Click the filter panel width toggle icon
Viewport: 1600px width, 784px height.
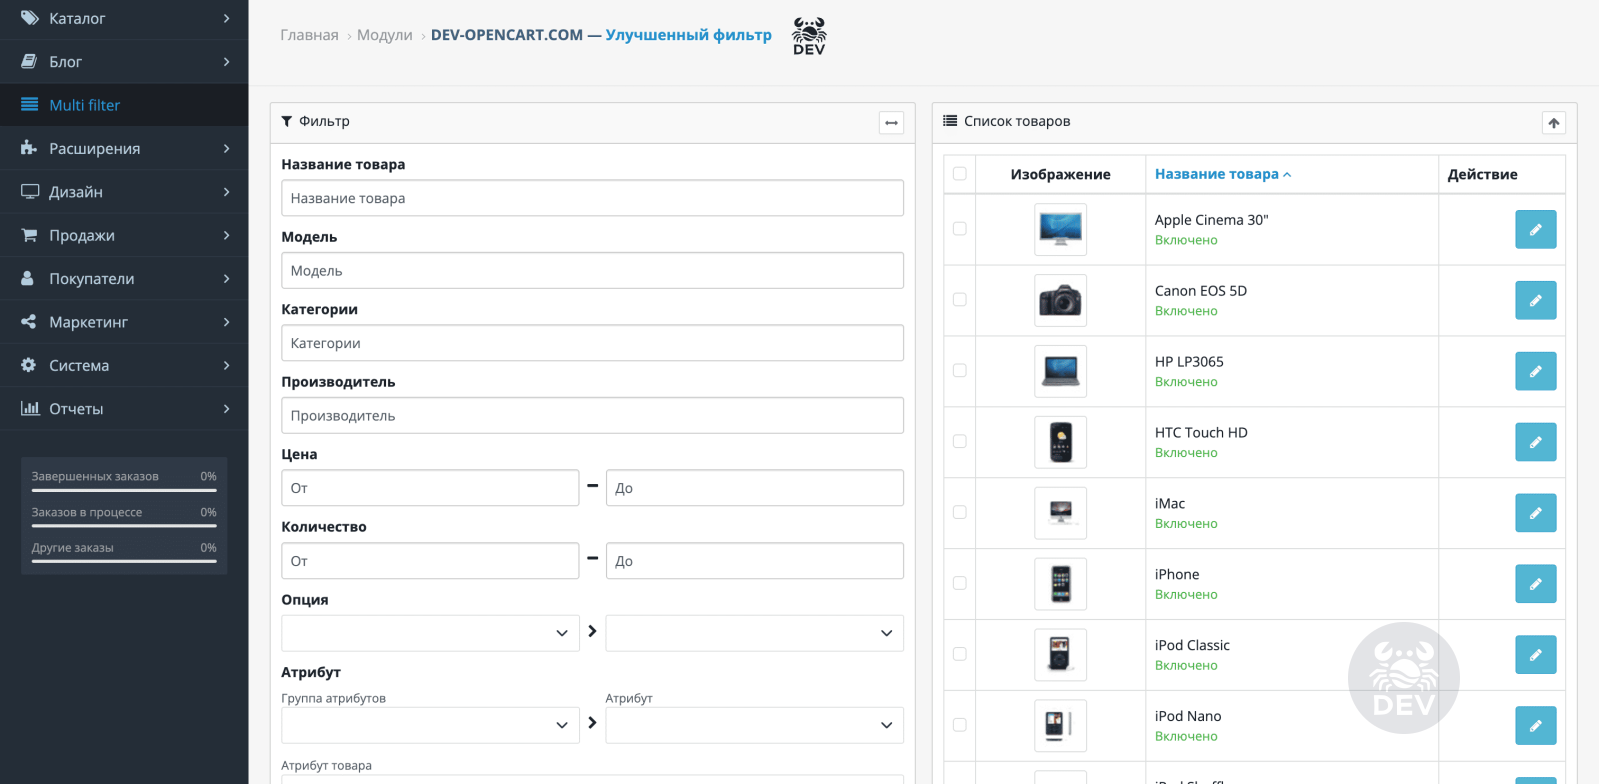pyautogui.click(x=891, y=123)
